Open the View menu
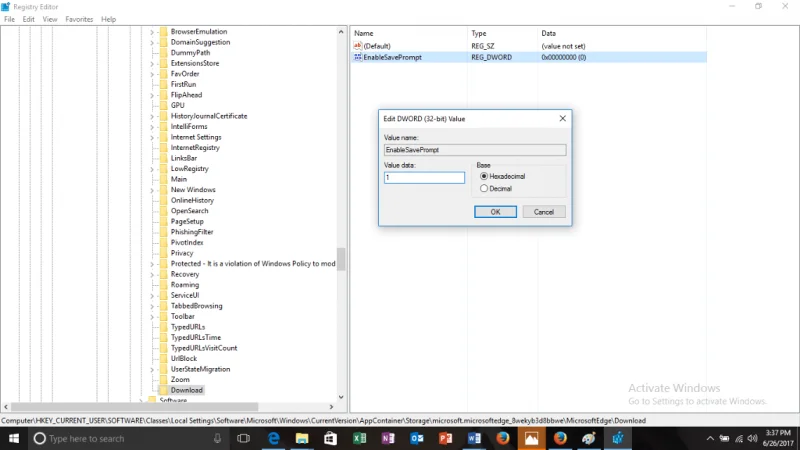The width and height of the screenshot is (800, 450). [x=49, y=19]
